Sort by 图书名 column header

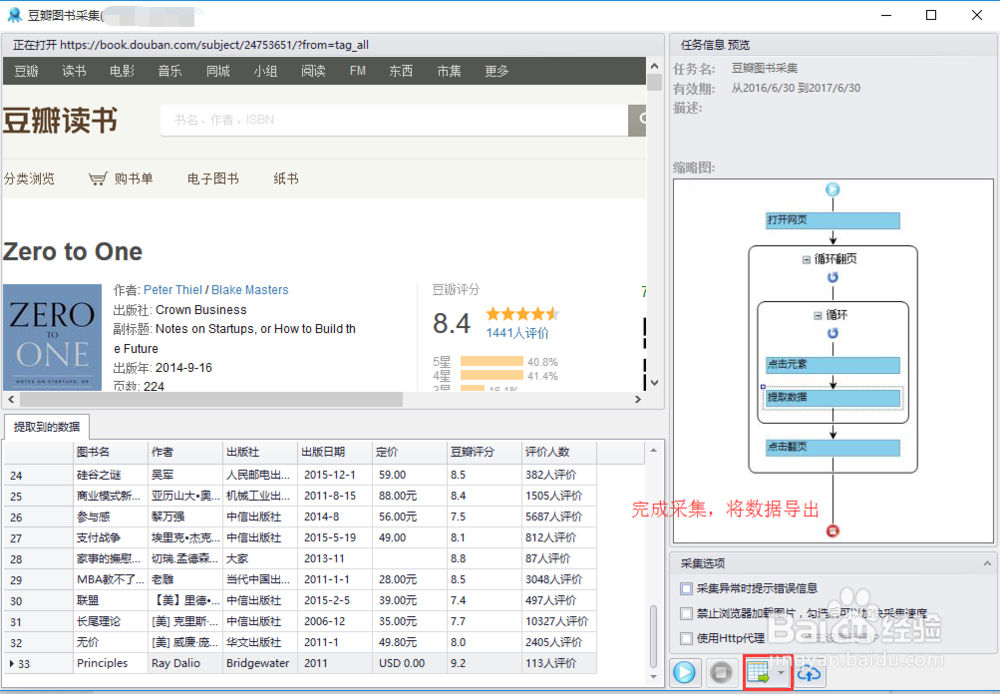point(111,452)
